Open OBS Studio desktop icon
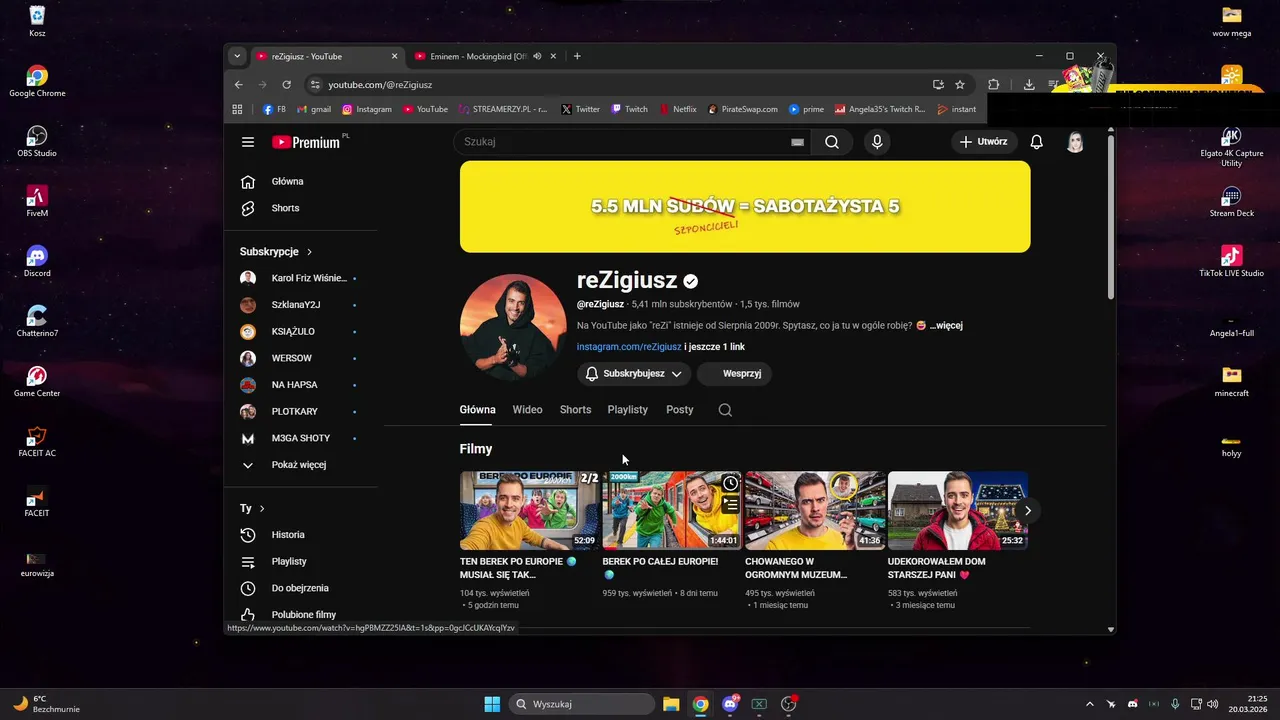The width and height of the screenshot is (1280, 720). 37,142
